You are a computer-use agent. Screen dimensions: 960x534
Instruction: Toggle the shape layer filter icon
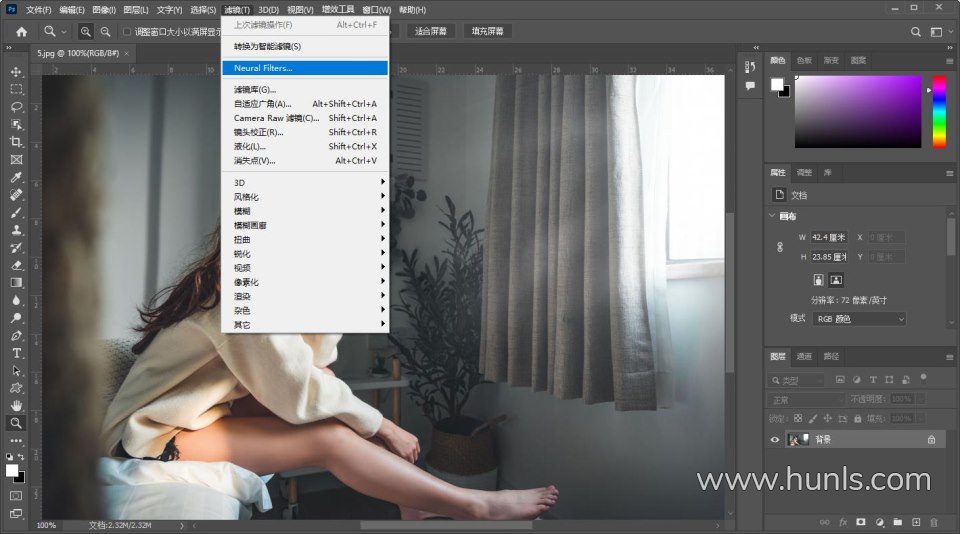tap(889, 380)
